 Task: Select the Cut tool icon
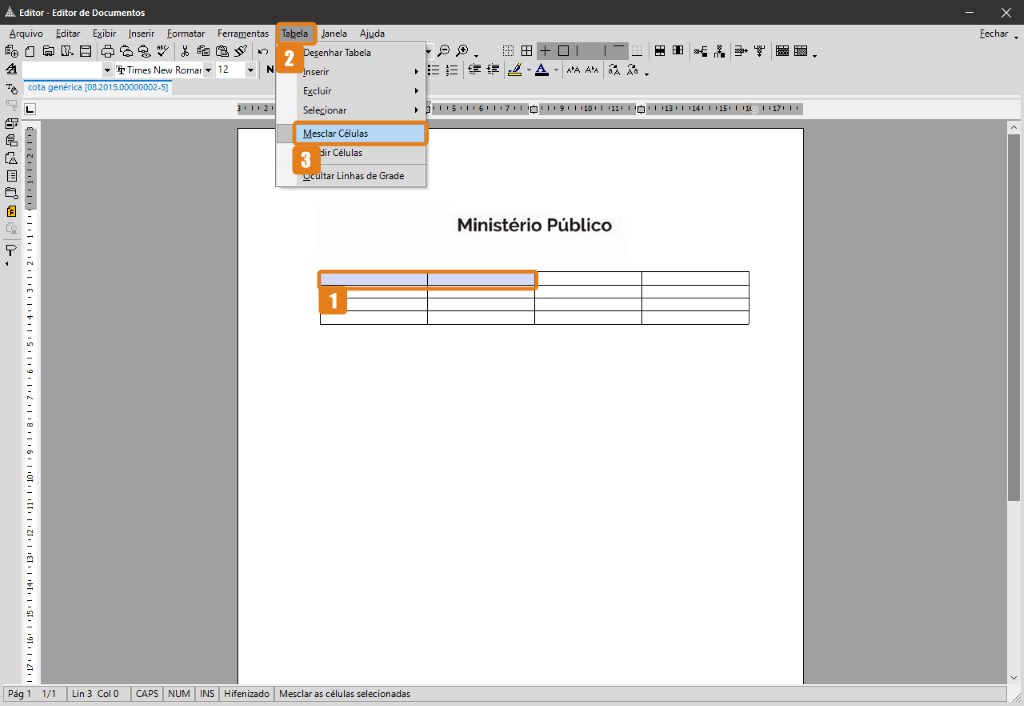185,50
